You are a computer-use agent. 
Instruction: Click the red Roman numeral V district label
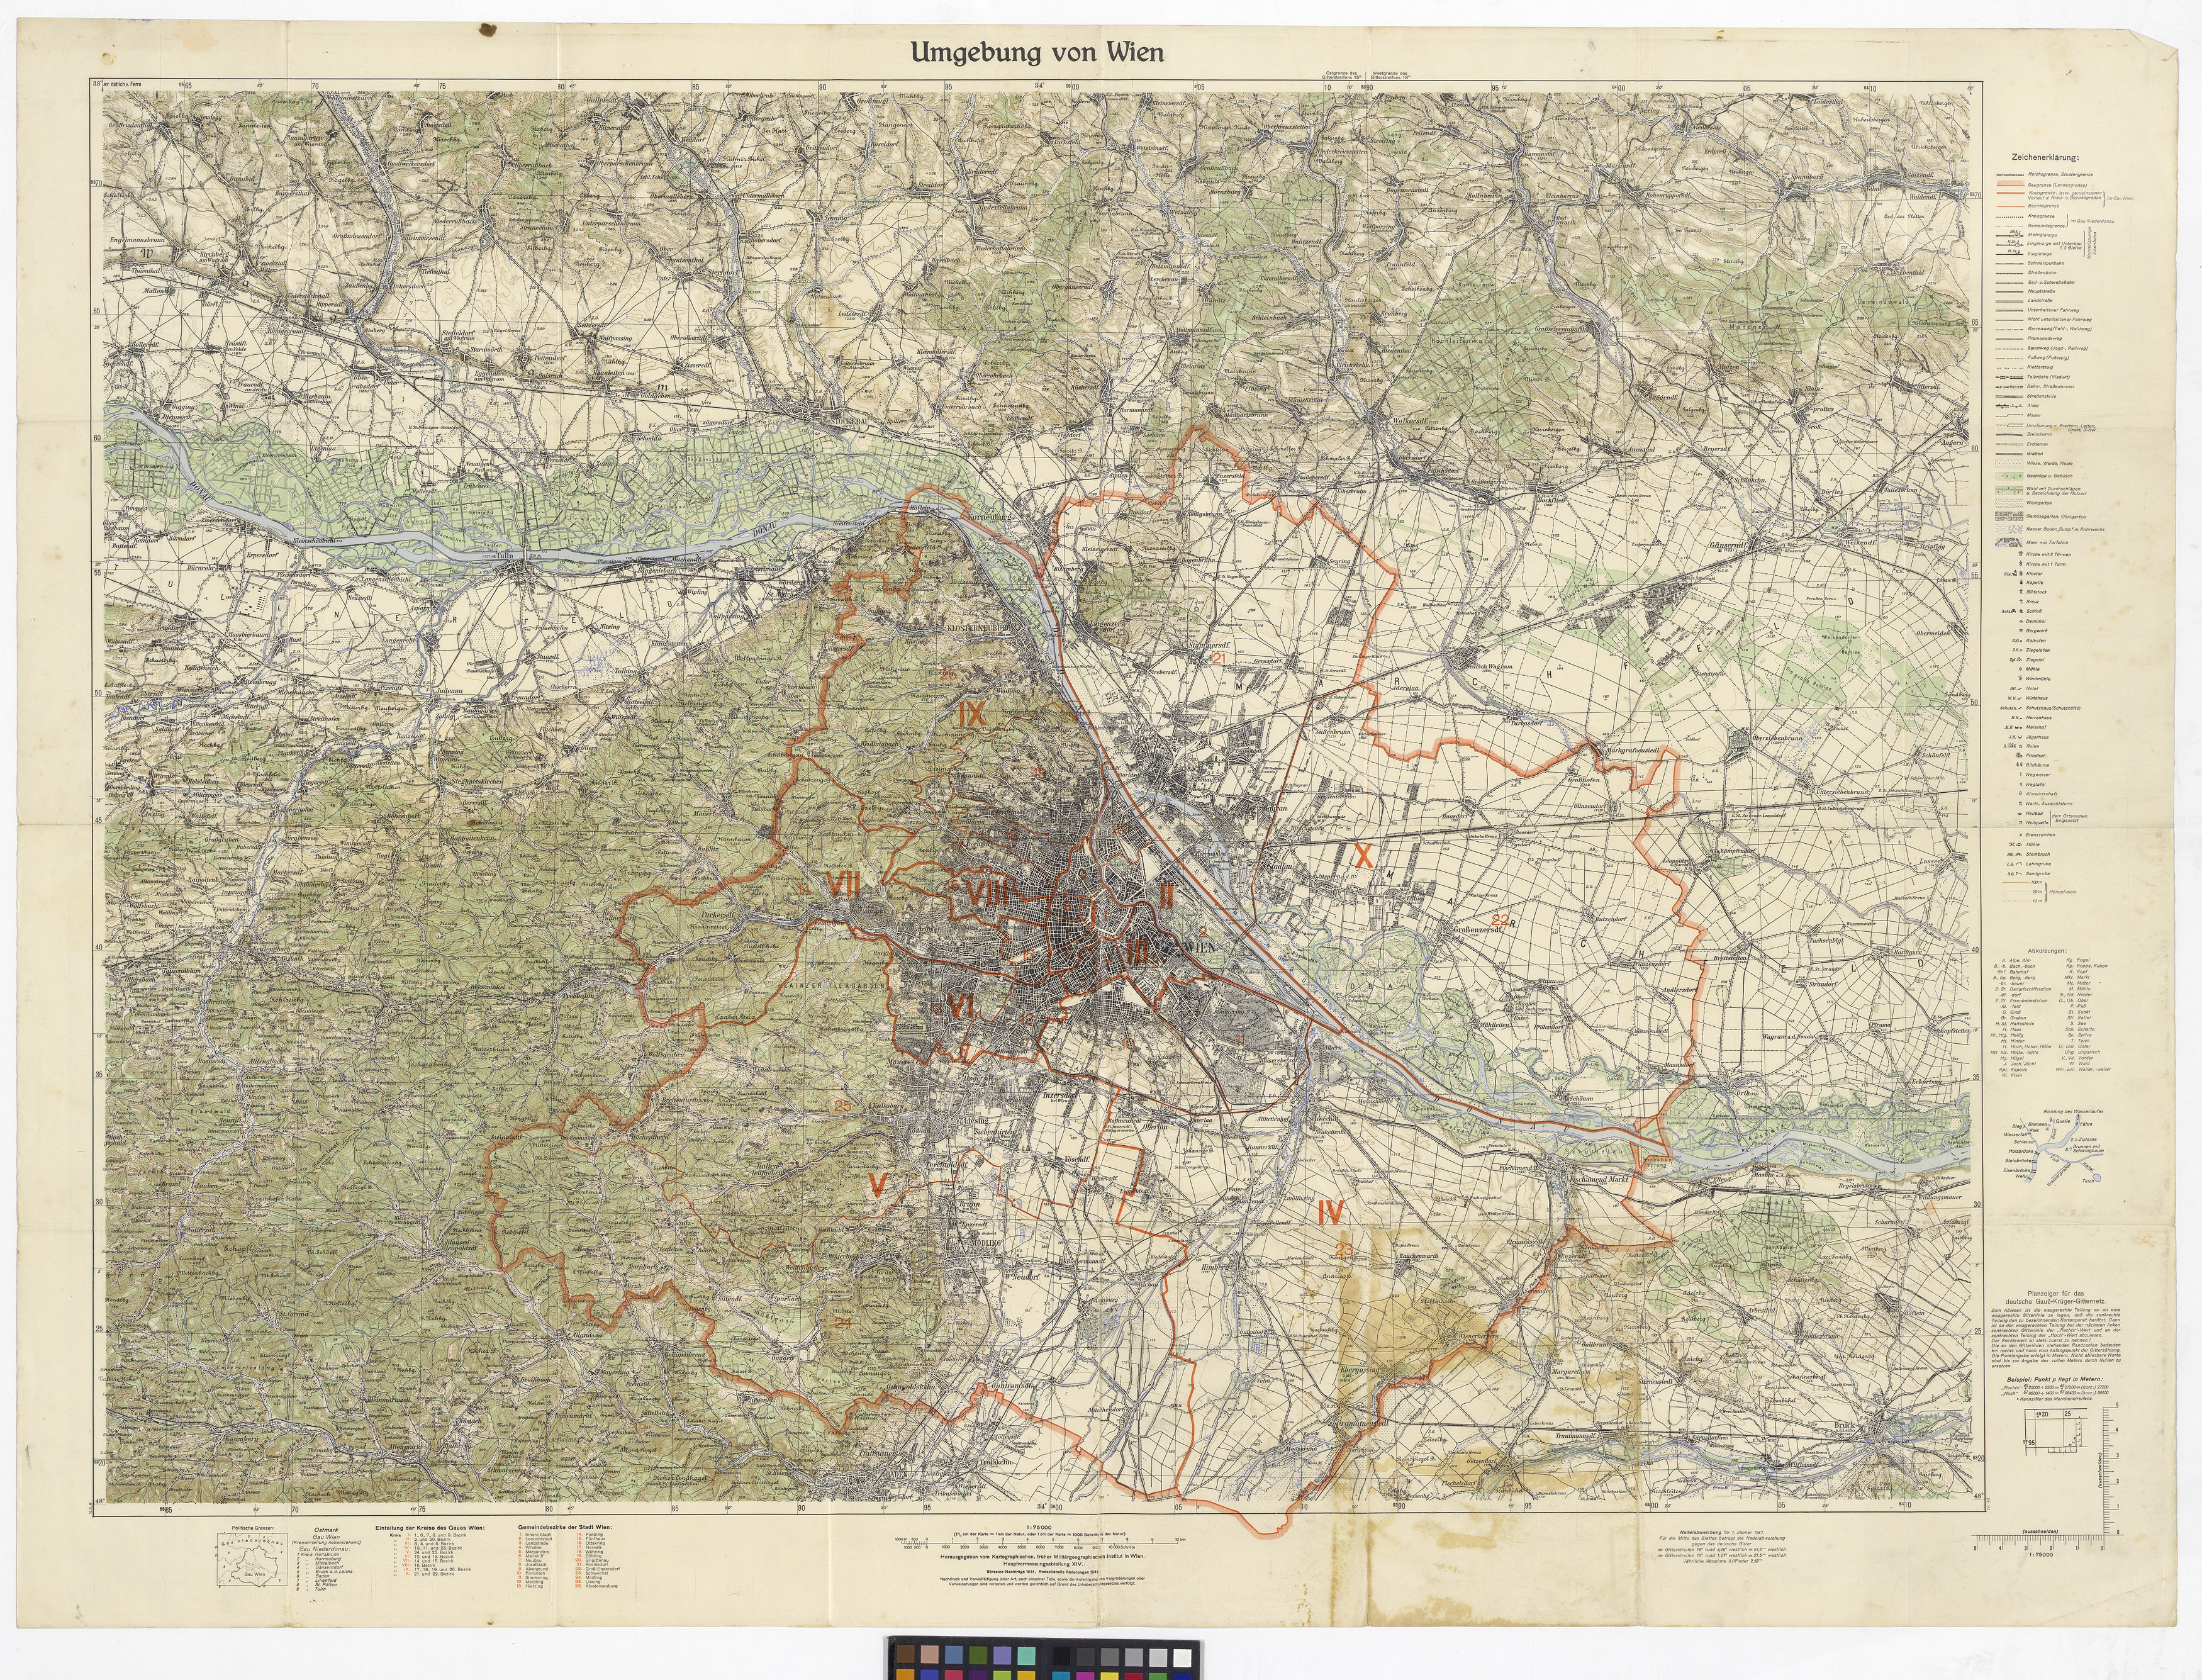tap(877, 1185)
